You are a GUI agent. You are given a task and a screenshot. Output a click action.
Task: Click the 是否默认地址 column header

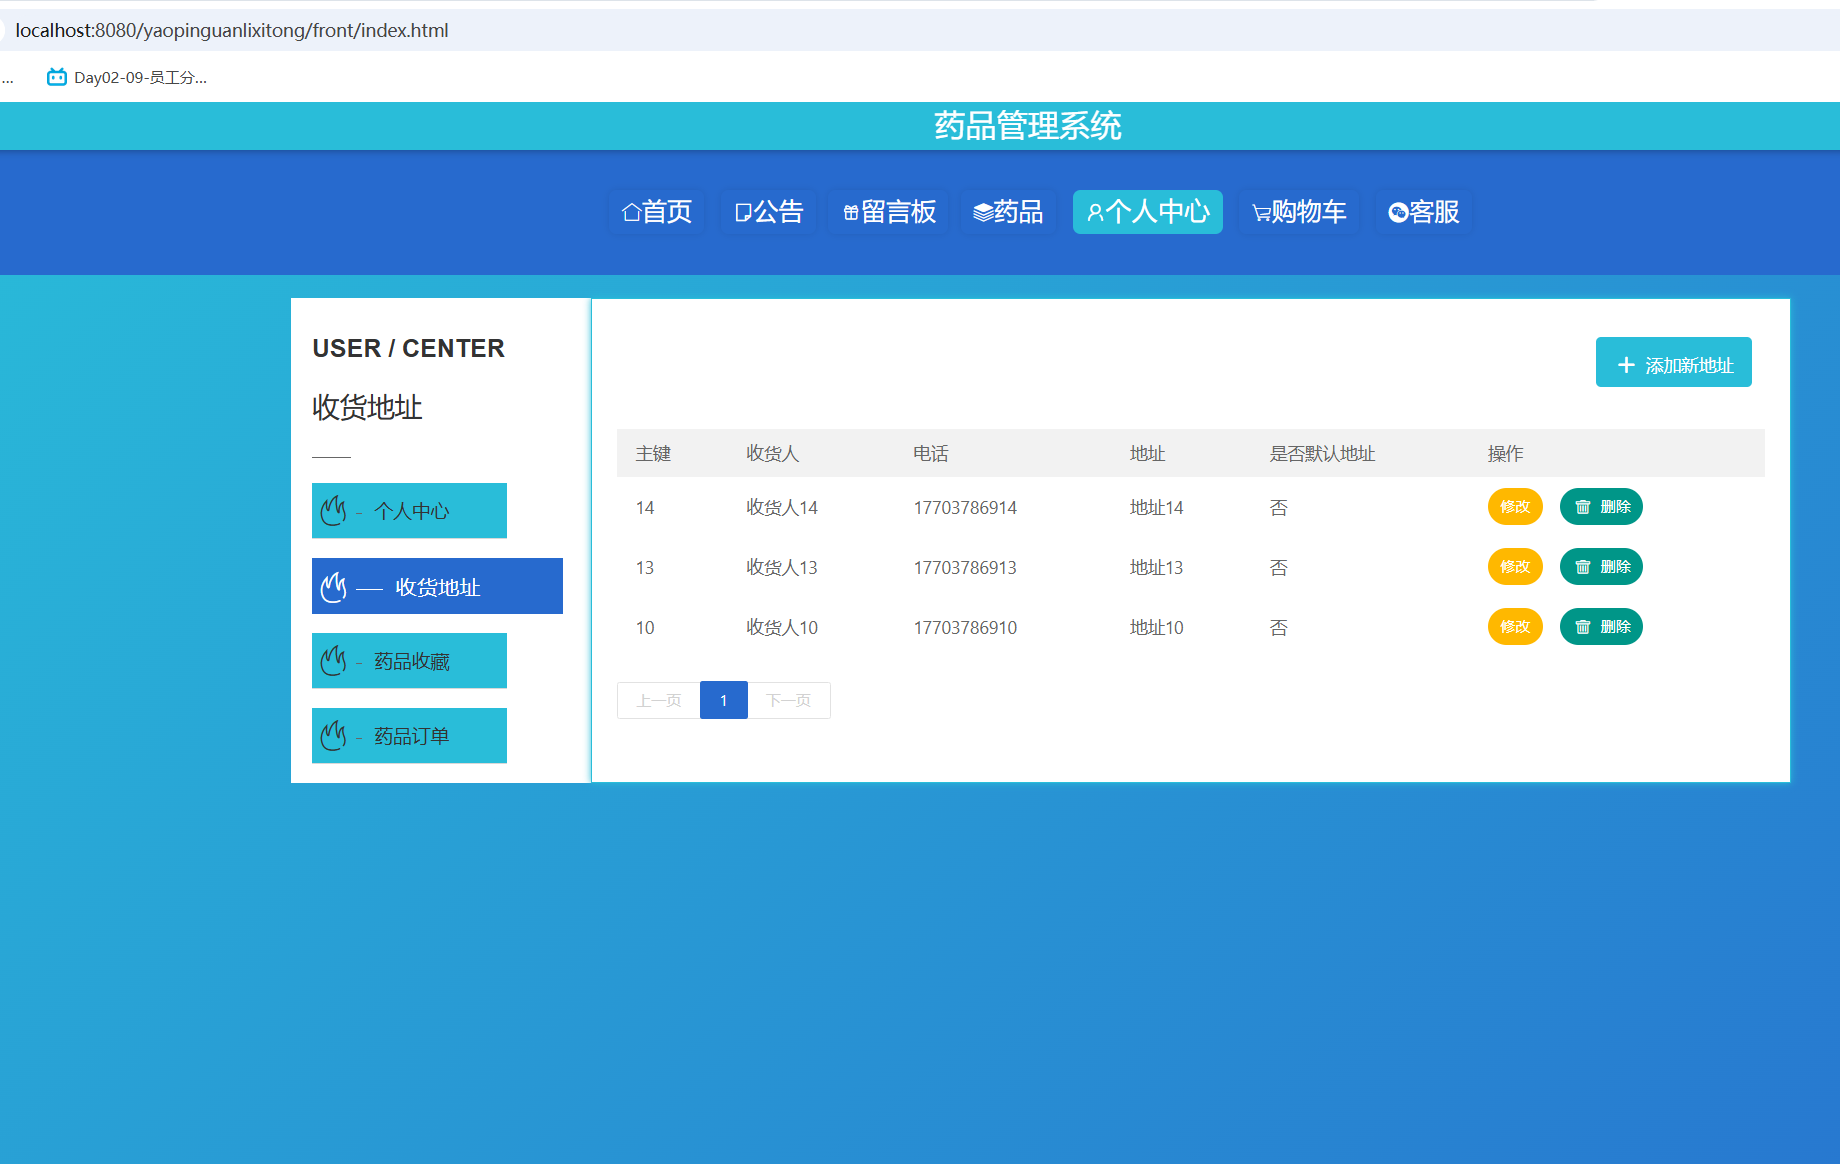coord(1322,453)
